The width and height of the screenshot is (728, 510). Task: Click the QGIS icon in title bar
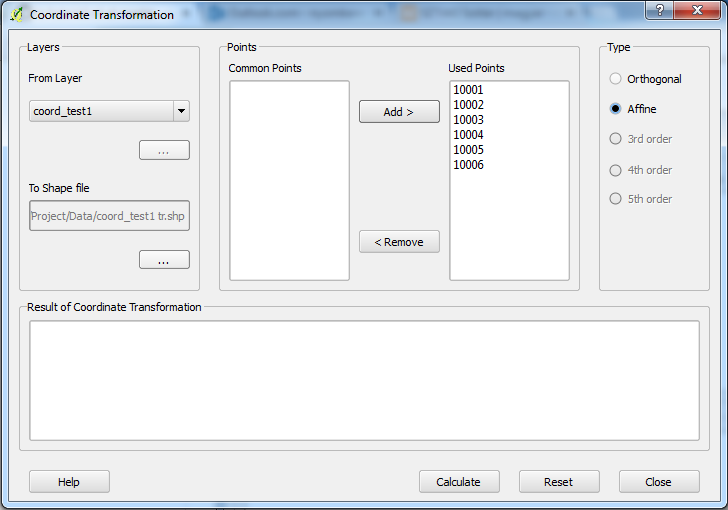click(x=16, y=15)
